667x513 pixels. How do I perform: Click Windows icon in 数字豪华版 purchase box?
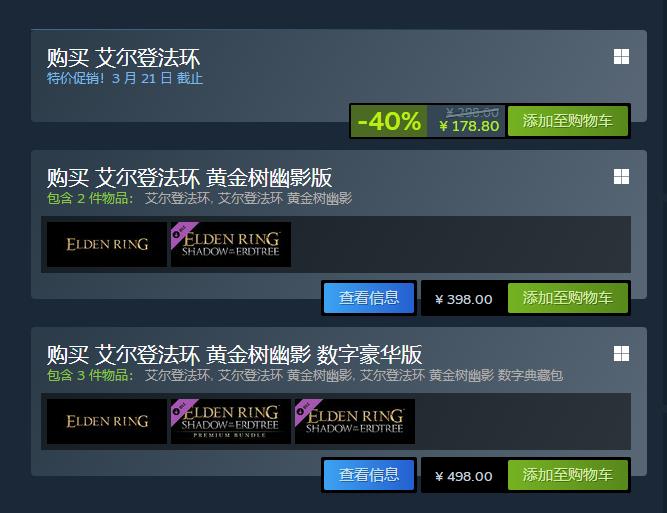621,353
